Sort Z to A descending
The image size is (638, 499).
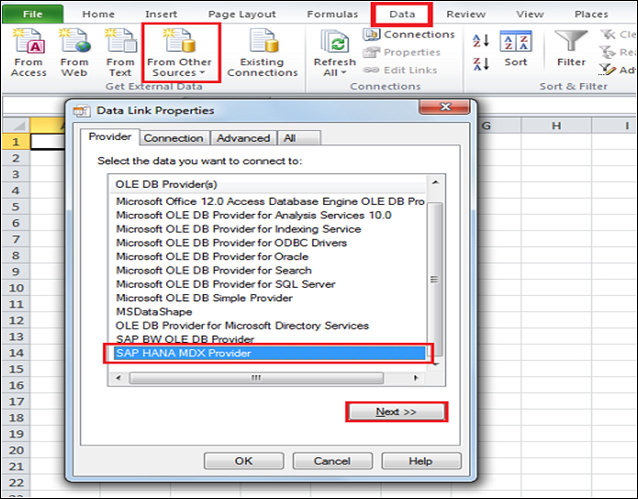tap(481, 64)
